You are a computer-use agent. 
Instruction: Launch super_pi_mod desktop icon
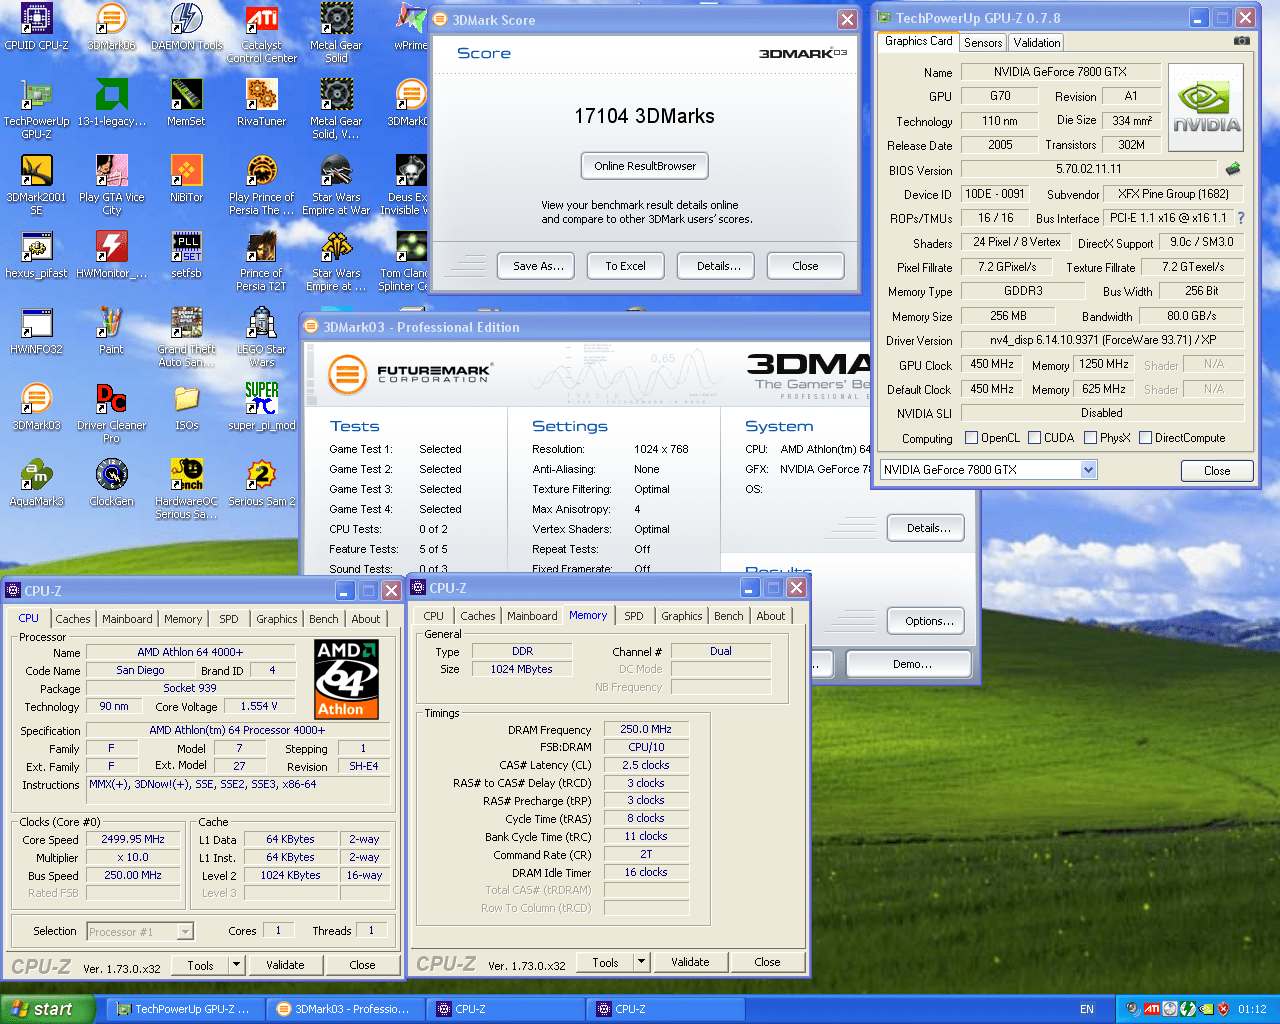click(262, 408)
